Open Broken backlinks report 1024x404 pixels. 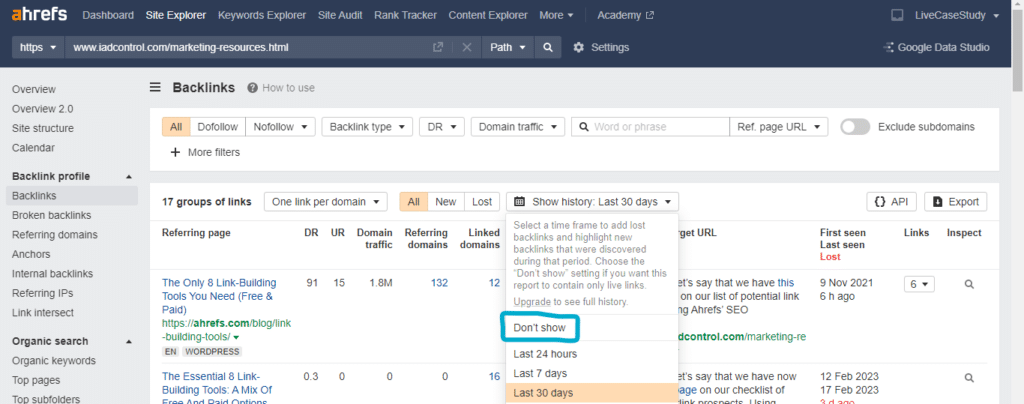pos(52,215)
